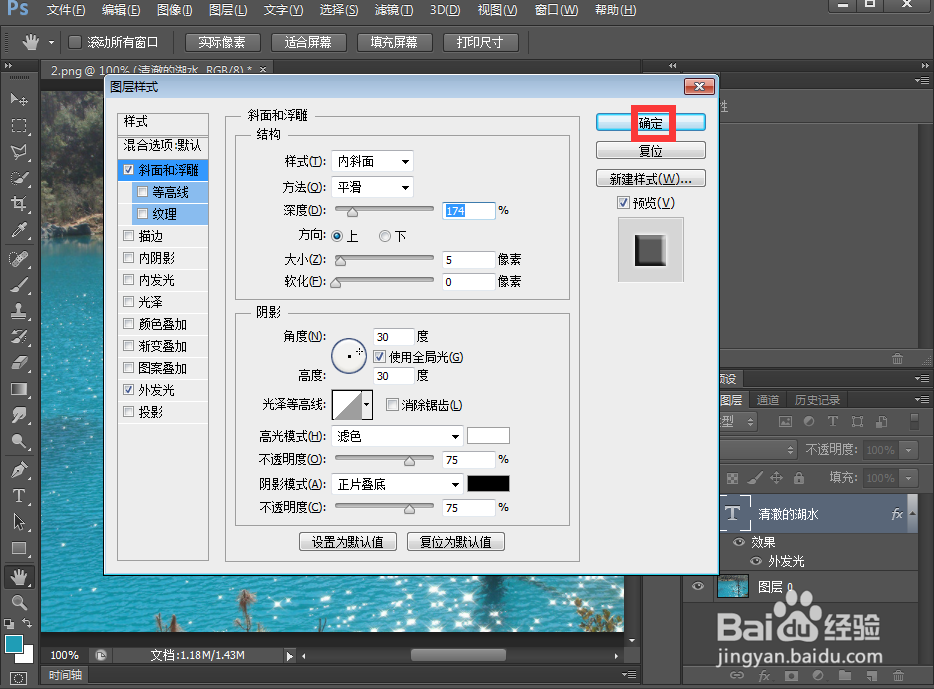Select the Horizontal Type tool
This screenshot has width=934, height=689.
point(20,495)
